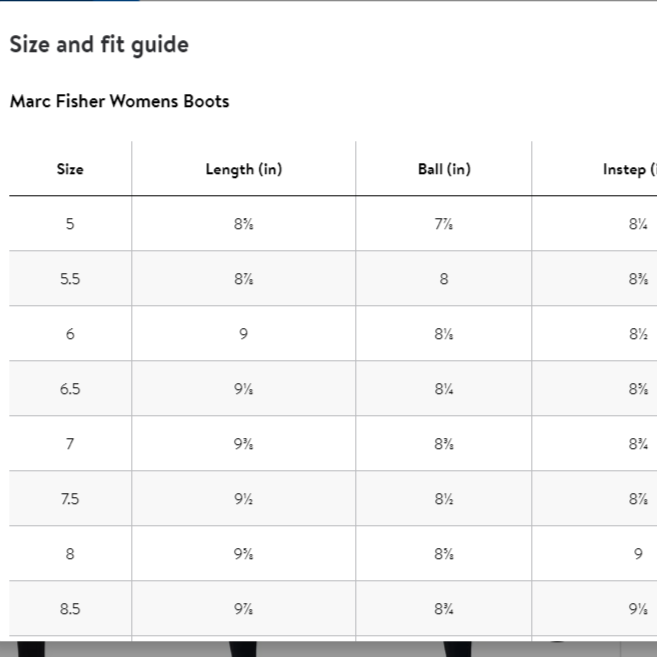This screenshot has height=657, width=657.
Task: Select the size 6.5 cell
Action: pyautogui.click(x=70, y=389)
